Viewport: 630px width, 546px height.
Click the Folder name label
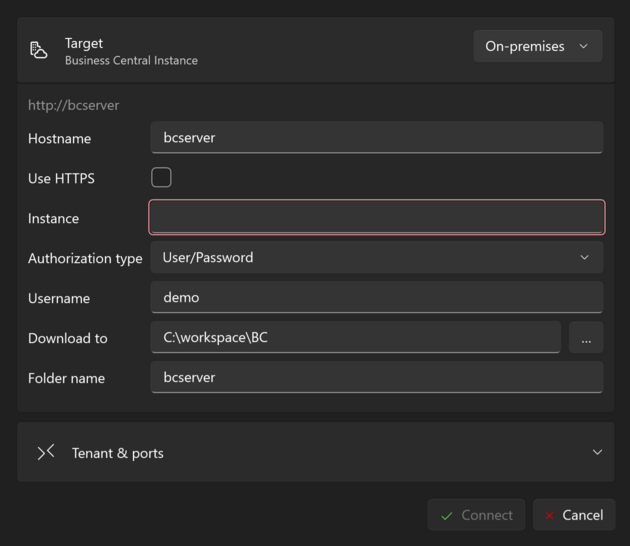pos(66,378)
